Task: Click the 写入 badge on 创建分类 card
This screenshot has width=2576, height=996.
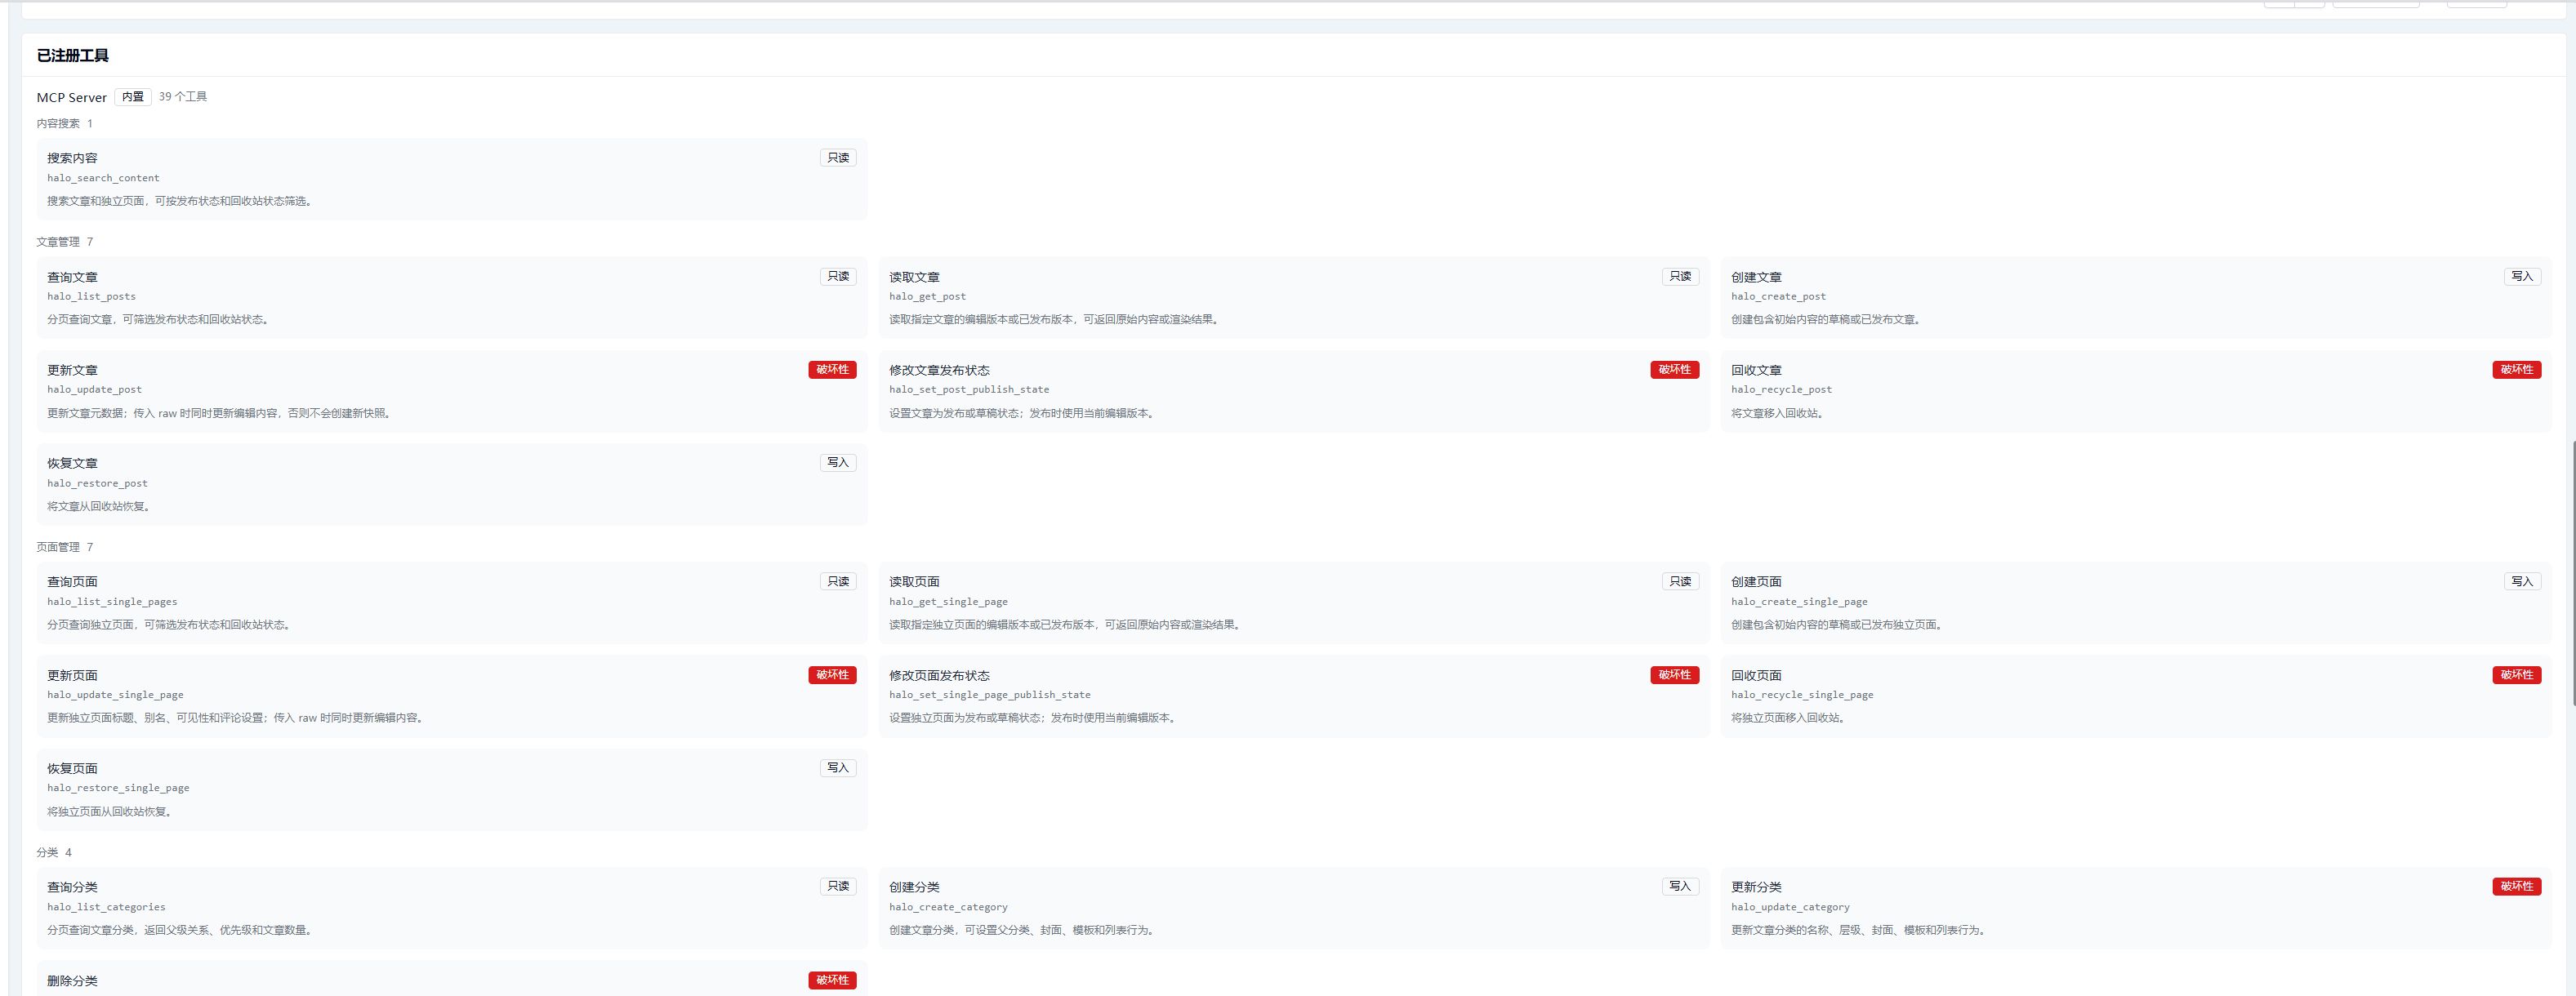Action: click(x=1680, y=887)
